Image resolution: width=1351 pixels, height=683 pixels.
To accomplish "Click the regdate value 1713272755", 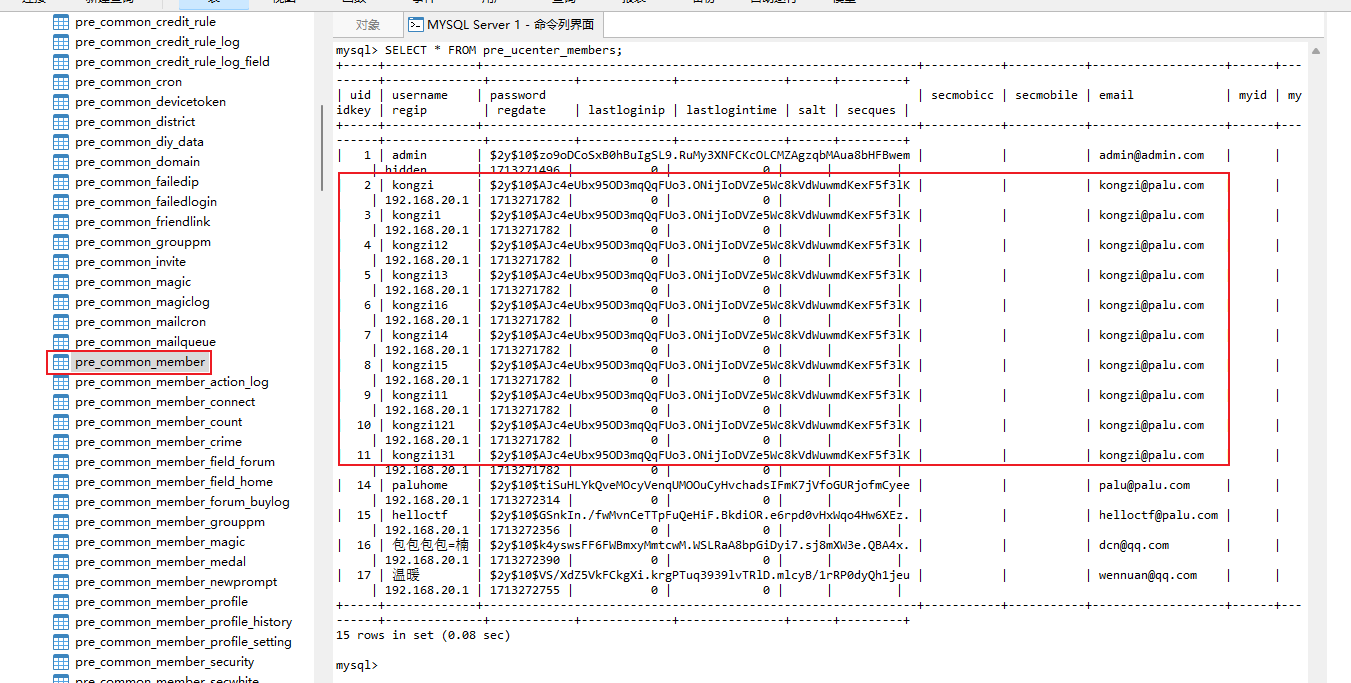I will (x=525, y=590).
